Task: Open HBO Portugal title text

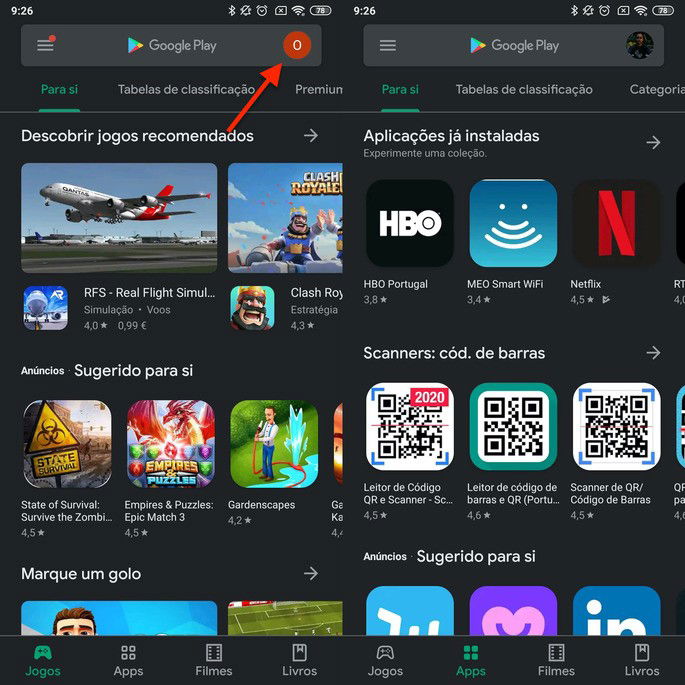Action: [395, 284]
